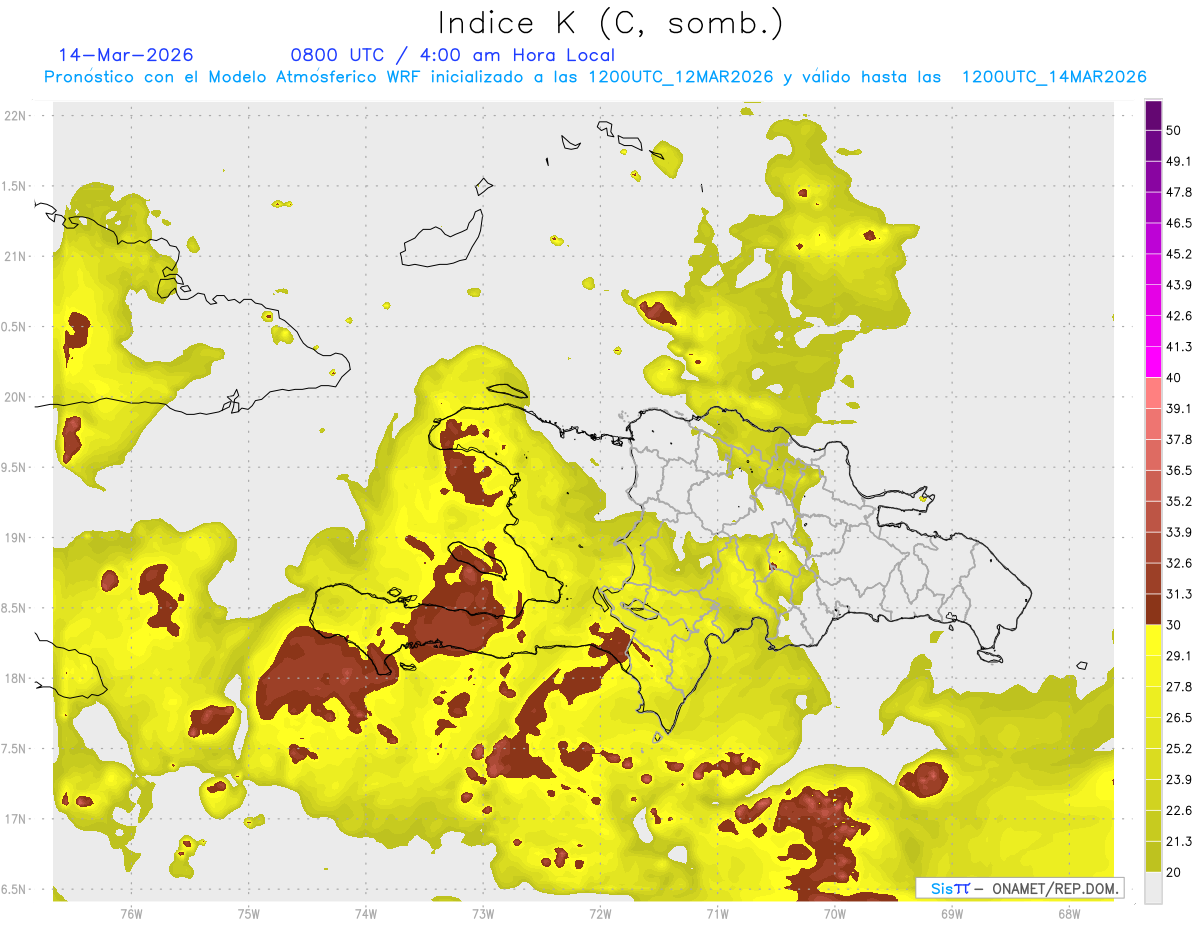Click the '68W' longitude label
The image size is (1200, 927).
(1068, 913)
